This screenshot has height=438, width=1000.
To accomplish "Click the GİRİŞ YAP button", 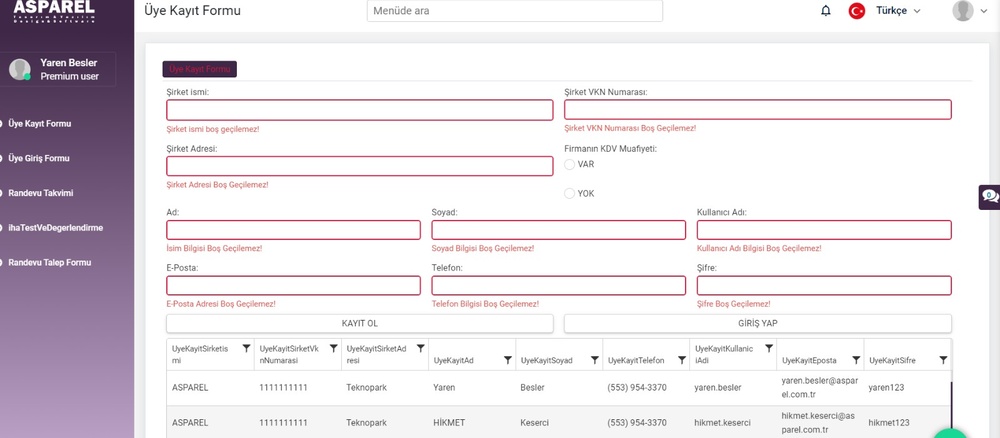I will 757,324.
